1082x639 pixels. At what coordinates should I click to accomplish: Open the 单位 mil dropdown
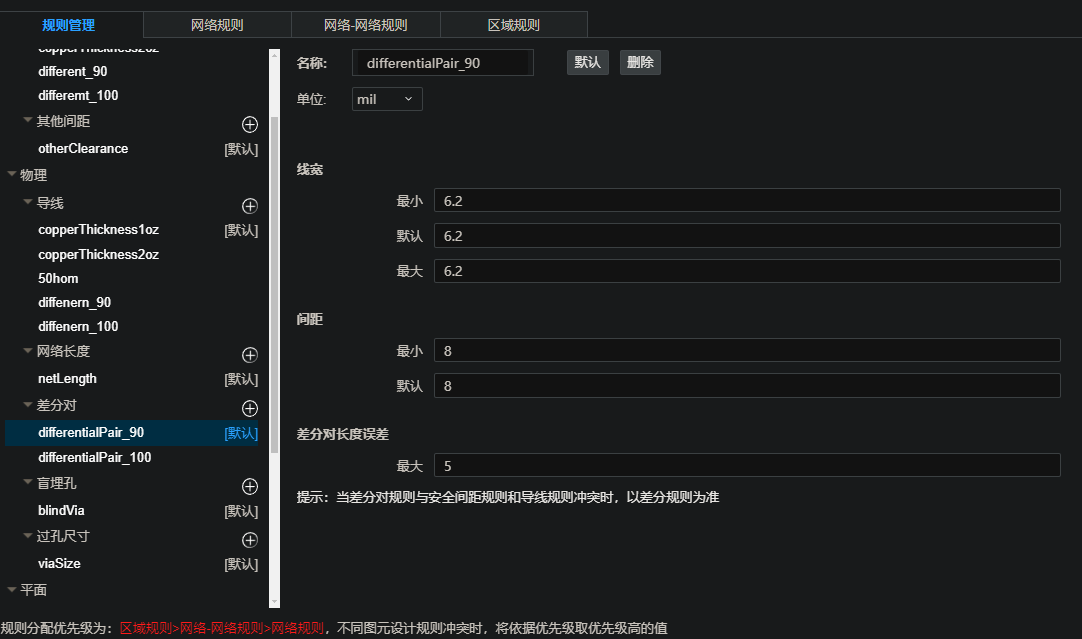click(387, 99)
